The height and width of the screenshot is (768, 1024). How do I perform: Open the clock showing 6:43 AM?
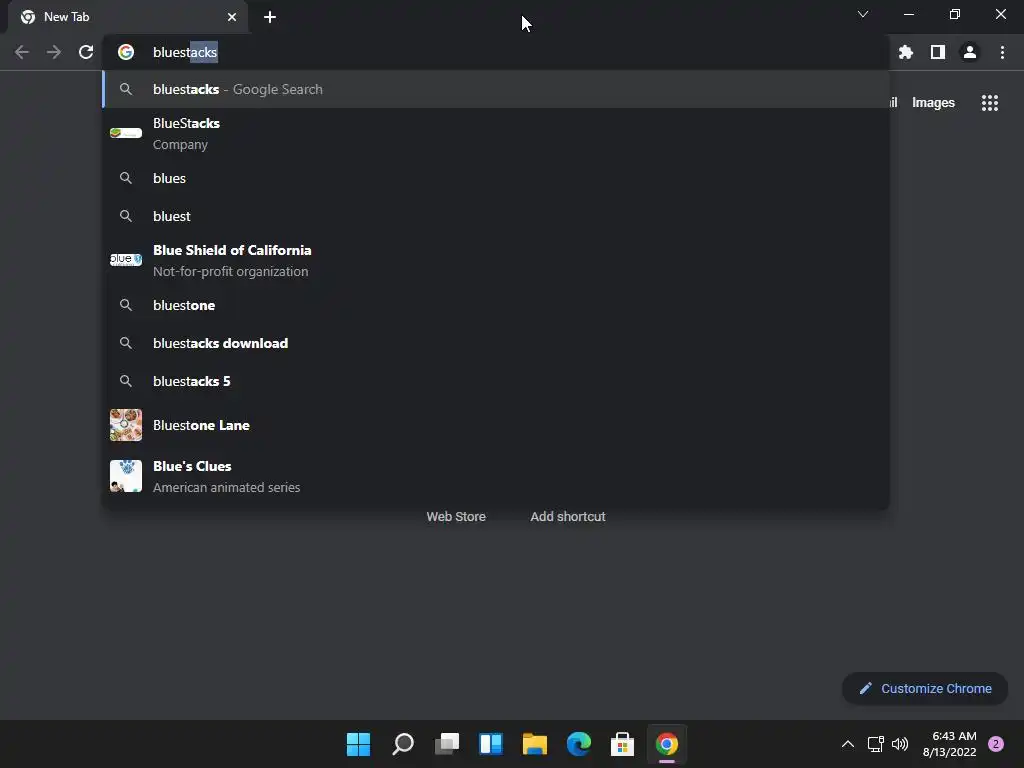click(950, 744)
